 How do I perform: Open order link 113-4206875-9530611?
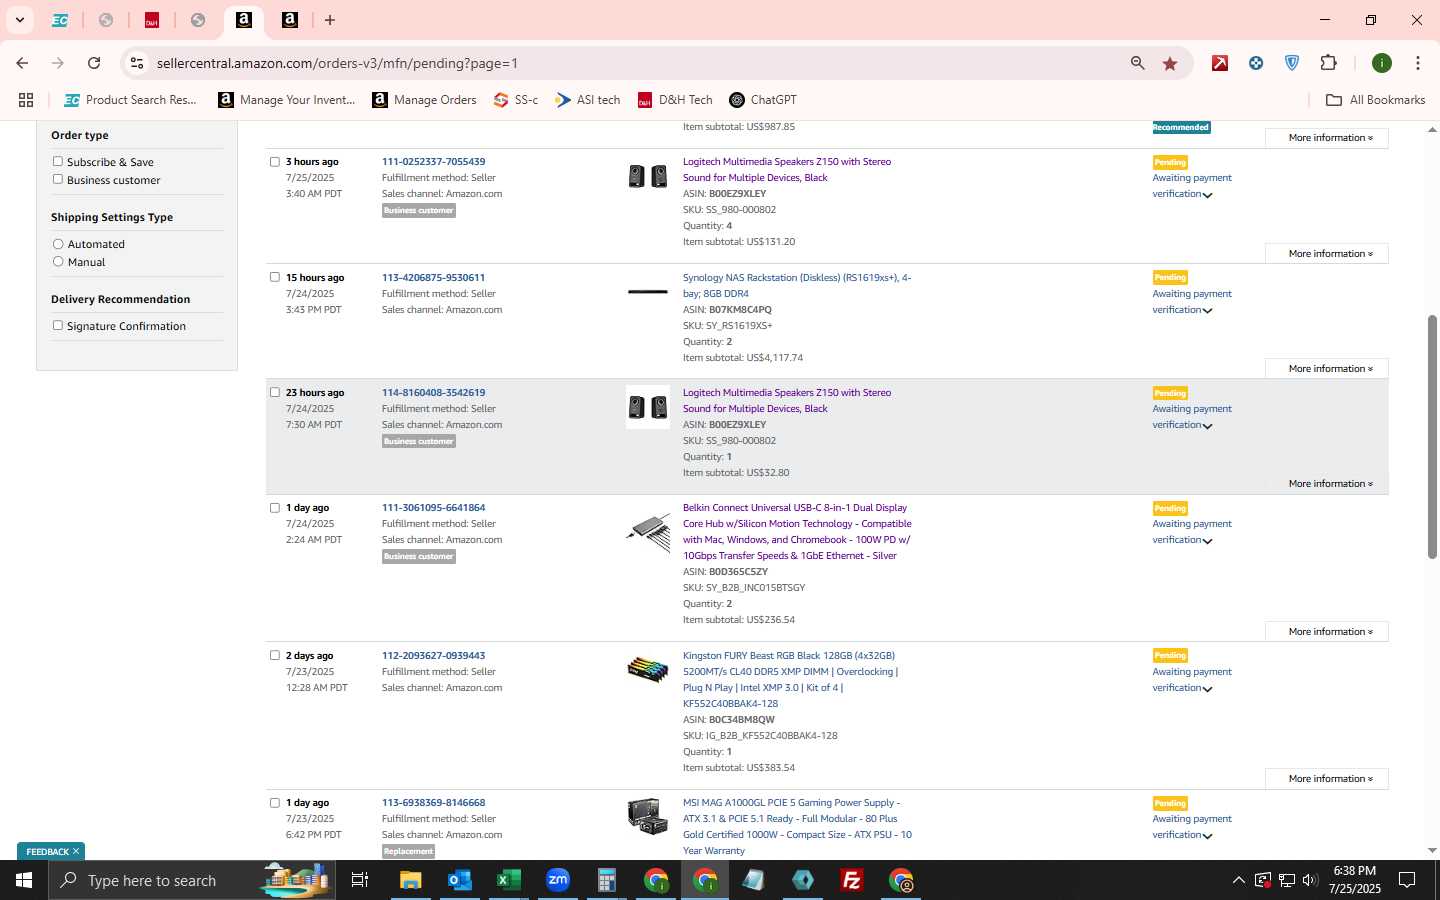tap(433, 277)
